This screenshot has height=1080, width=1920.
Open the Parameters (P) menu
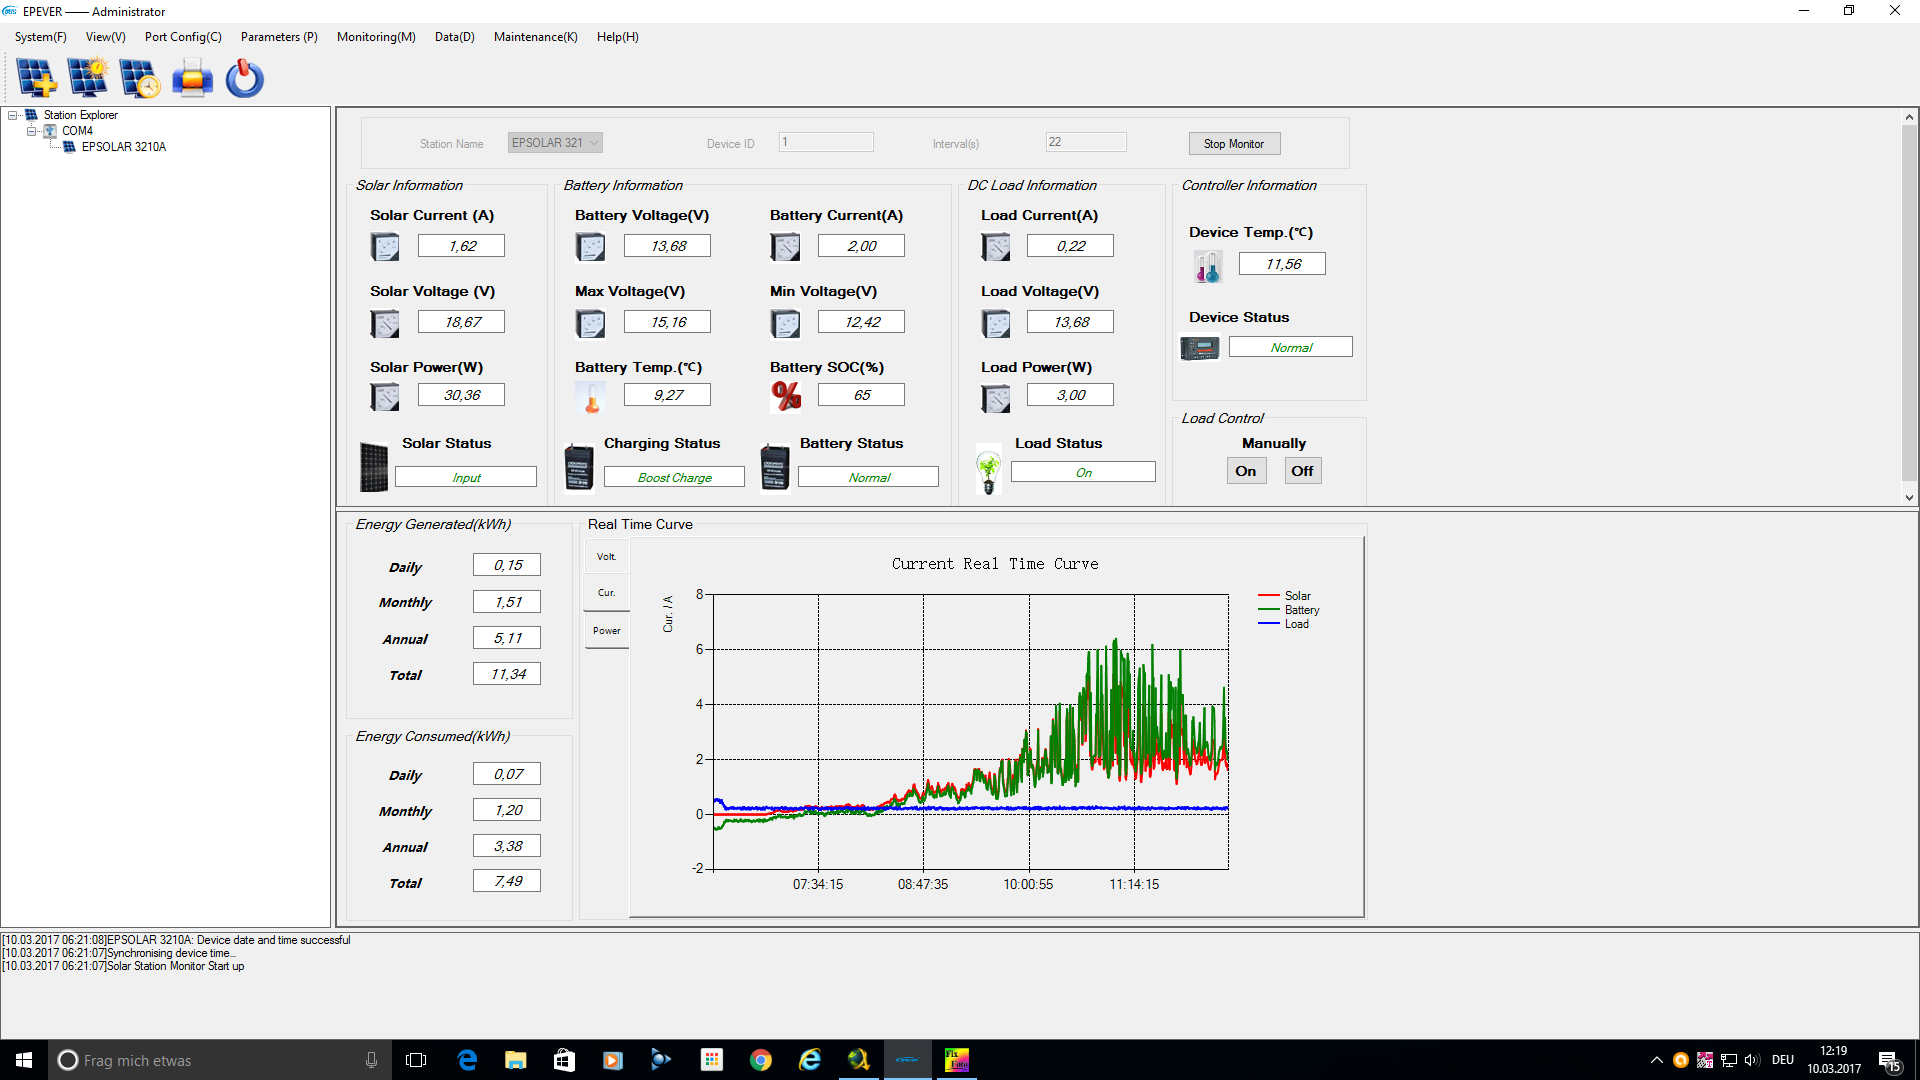(x=278, y=37)
